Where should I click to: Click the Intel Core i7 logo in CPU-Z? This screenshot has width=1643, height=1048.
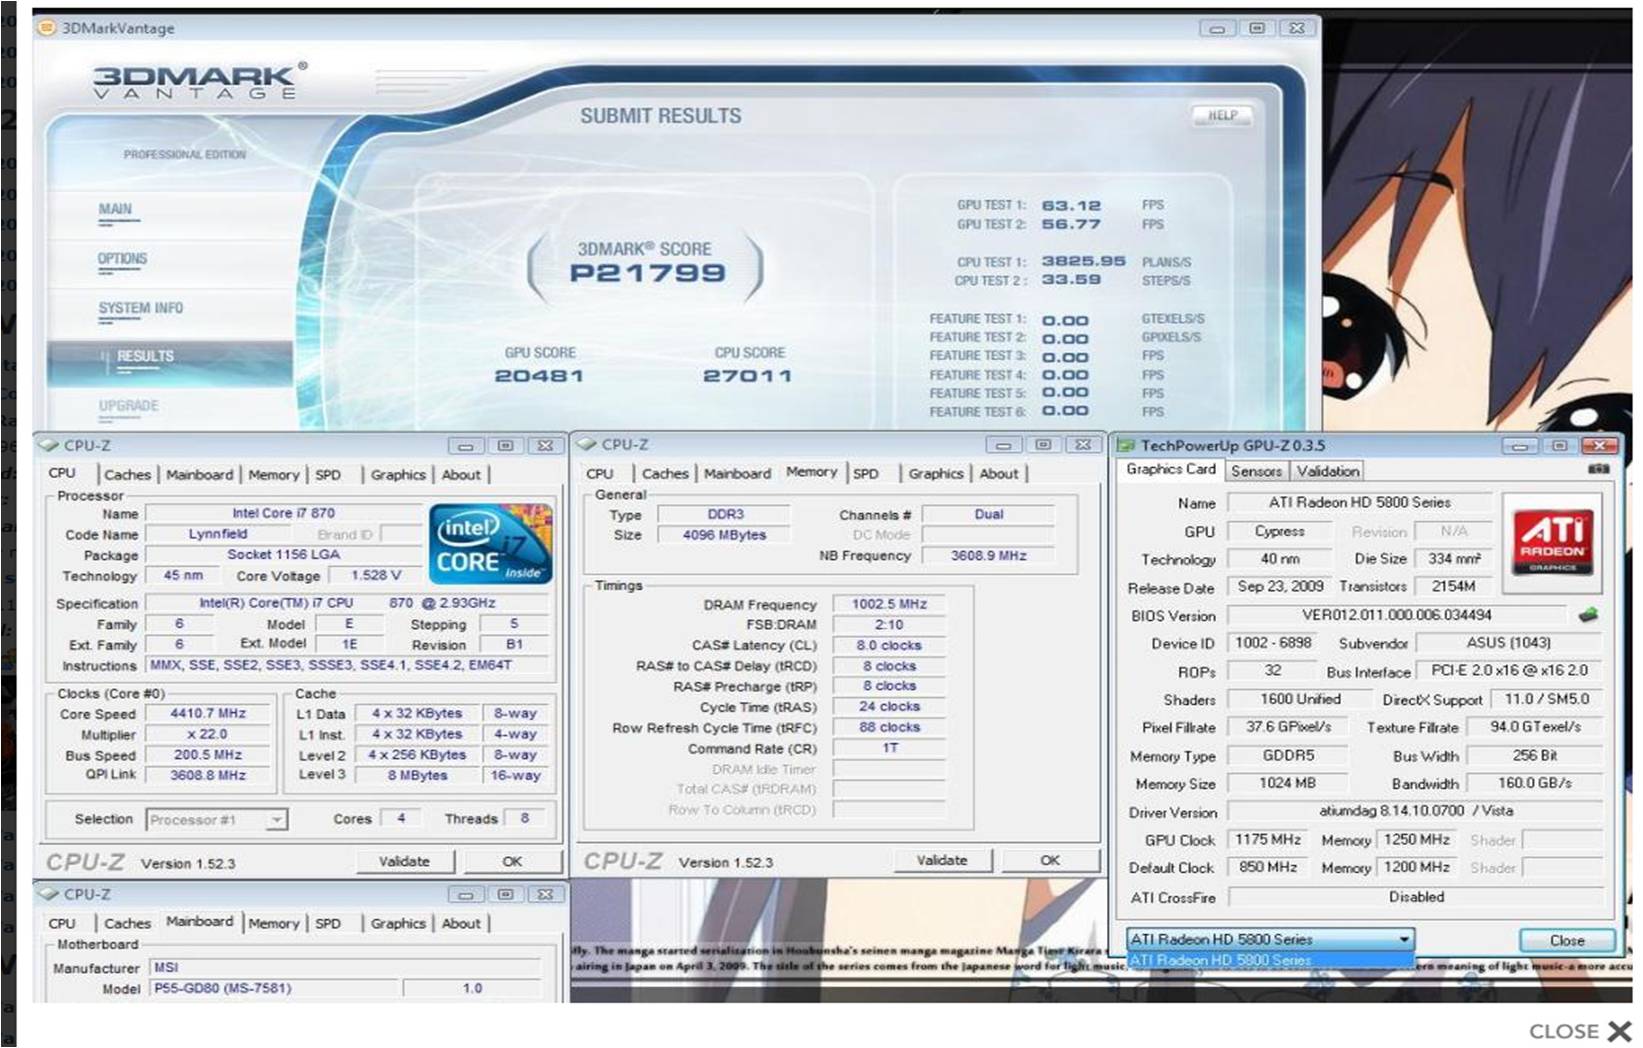click(x=491, y=543)
